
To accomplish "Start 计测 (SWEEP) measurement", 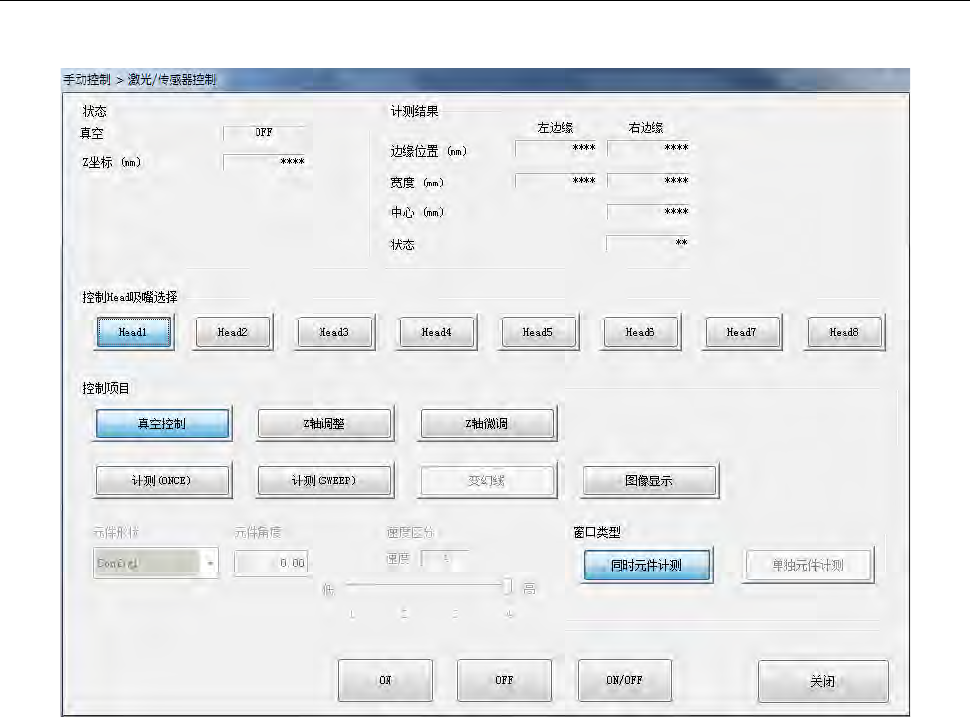I will point(324,480).
